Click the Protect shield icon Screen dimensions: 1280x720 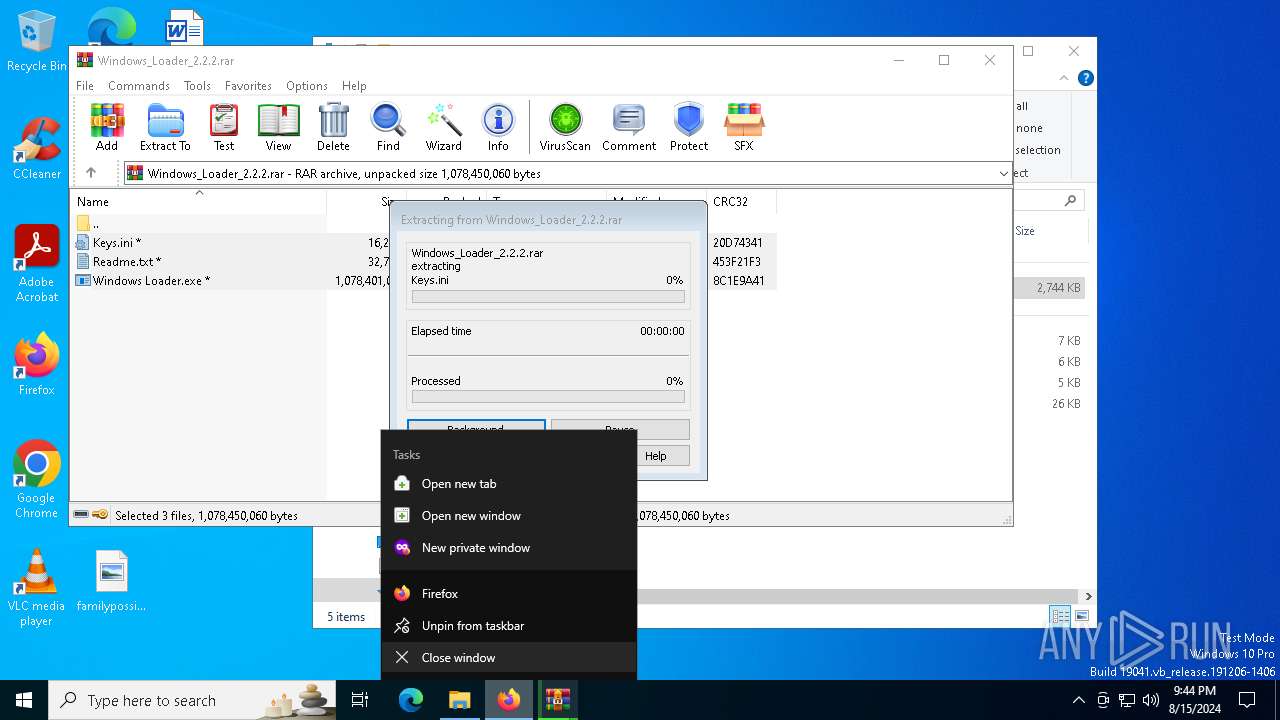pos(689,127)
